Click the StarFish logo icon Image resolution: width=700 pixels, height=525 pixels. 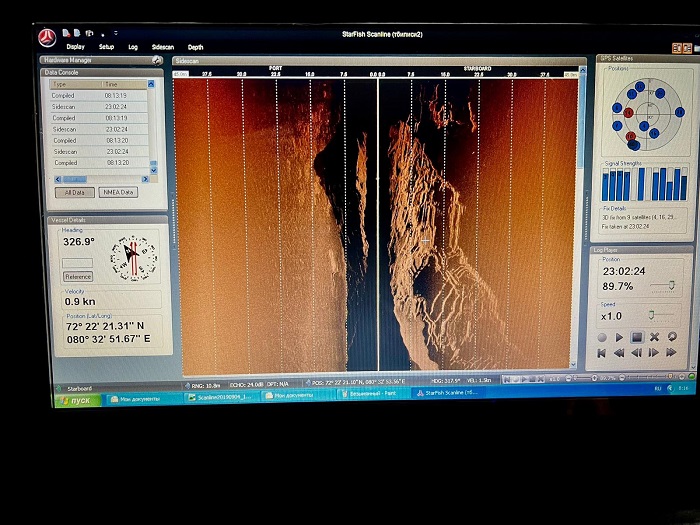coord(47,38)
